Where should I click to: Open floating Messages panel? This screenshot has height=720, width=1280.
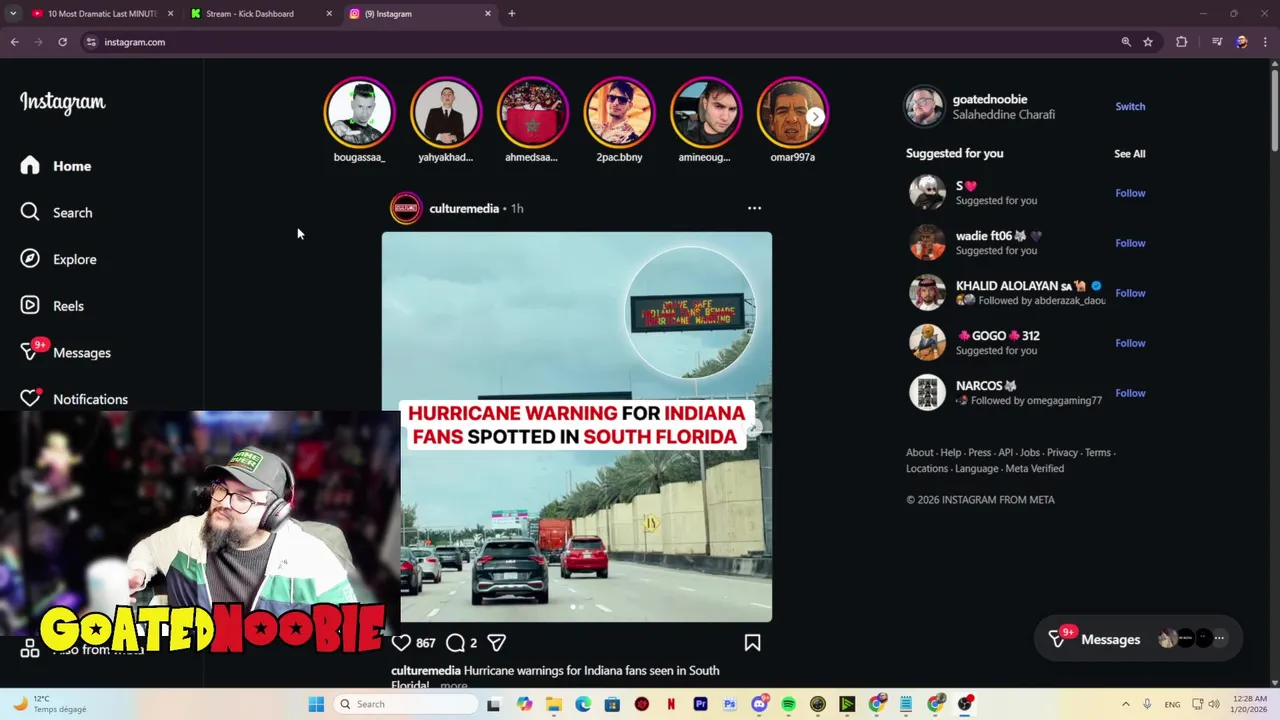1138,639
